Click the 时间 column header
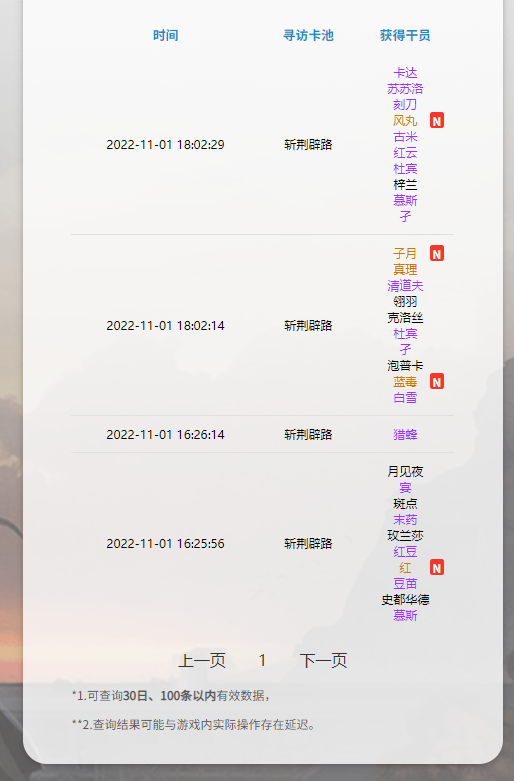 (165, 35)
